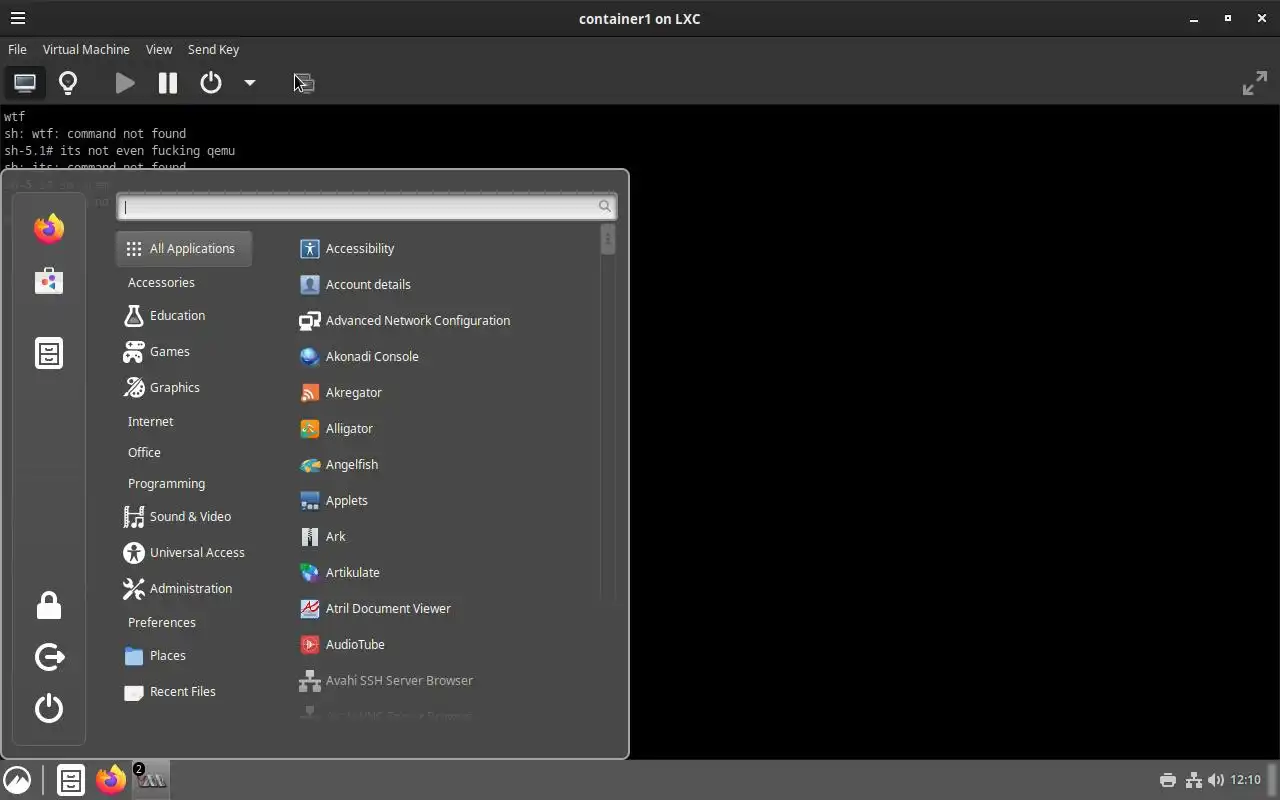Open the File menu
This screenshot has height=800, width=1280.
17,49
